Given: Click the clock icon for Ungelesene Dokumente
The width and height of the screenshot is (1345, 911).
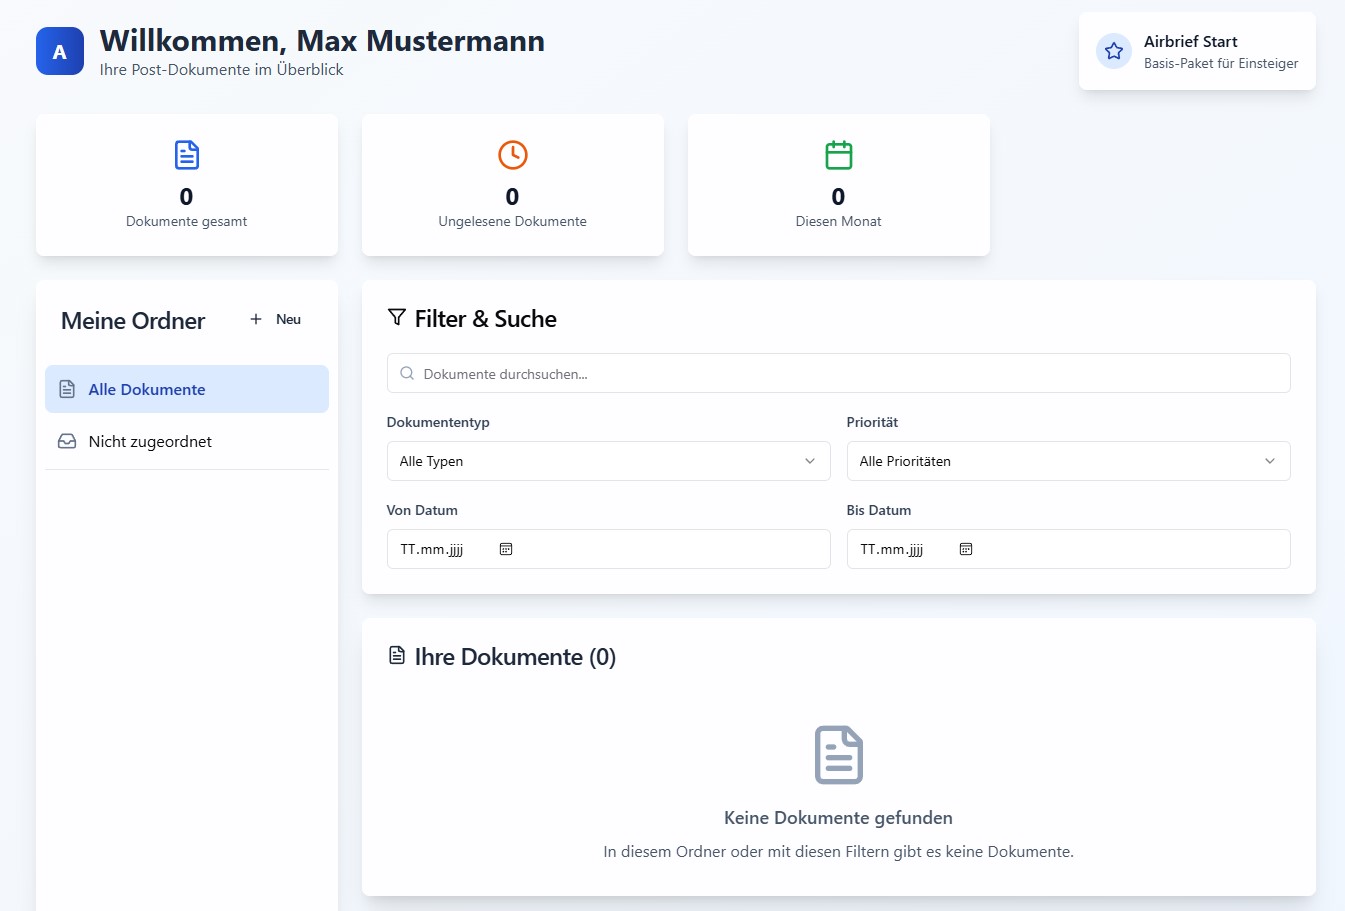Looking at the screenshot, I should pyautogui.click(x=512, y=155).
